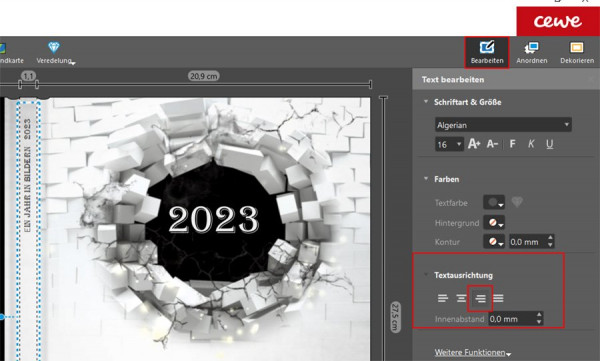This screenshot has height=361, width=600.
Task: Click the Innenabstand value field
Action: tap(512, 319)
